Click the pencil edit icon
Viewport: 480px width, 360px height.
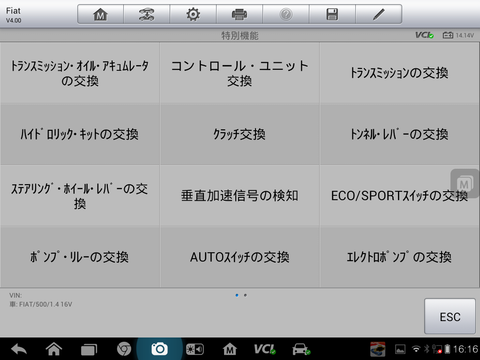379,14
